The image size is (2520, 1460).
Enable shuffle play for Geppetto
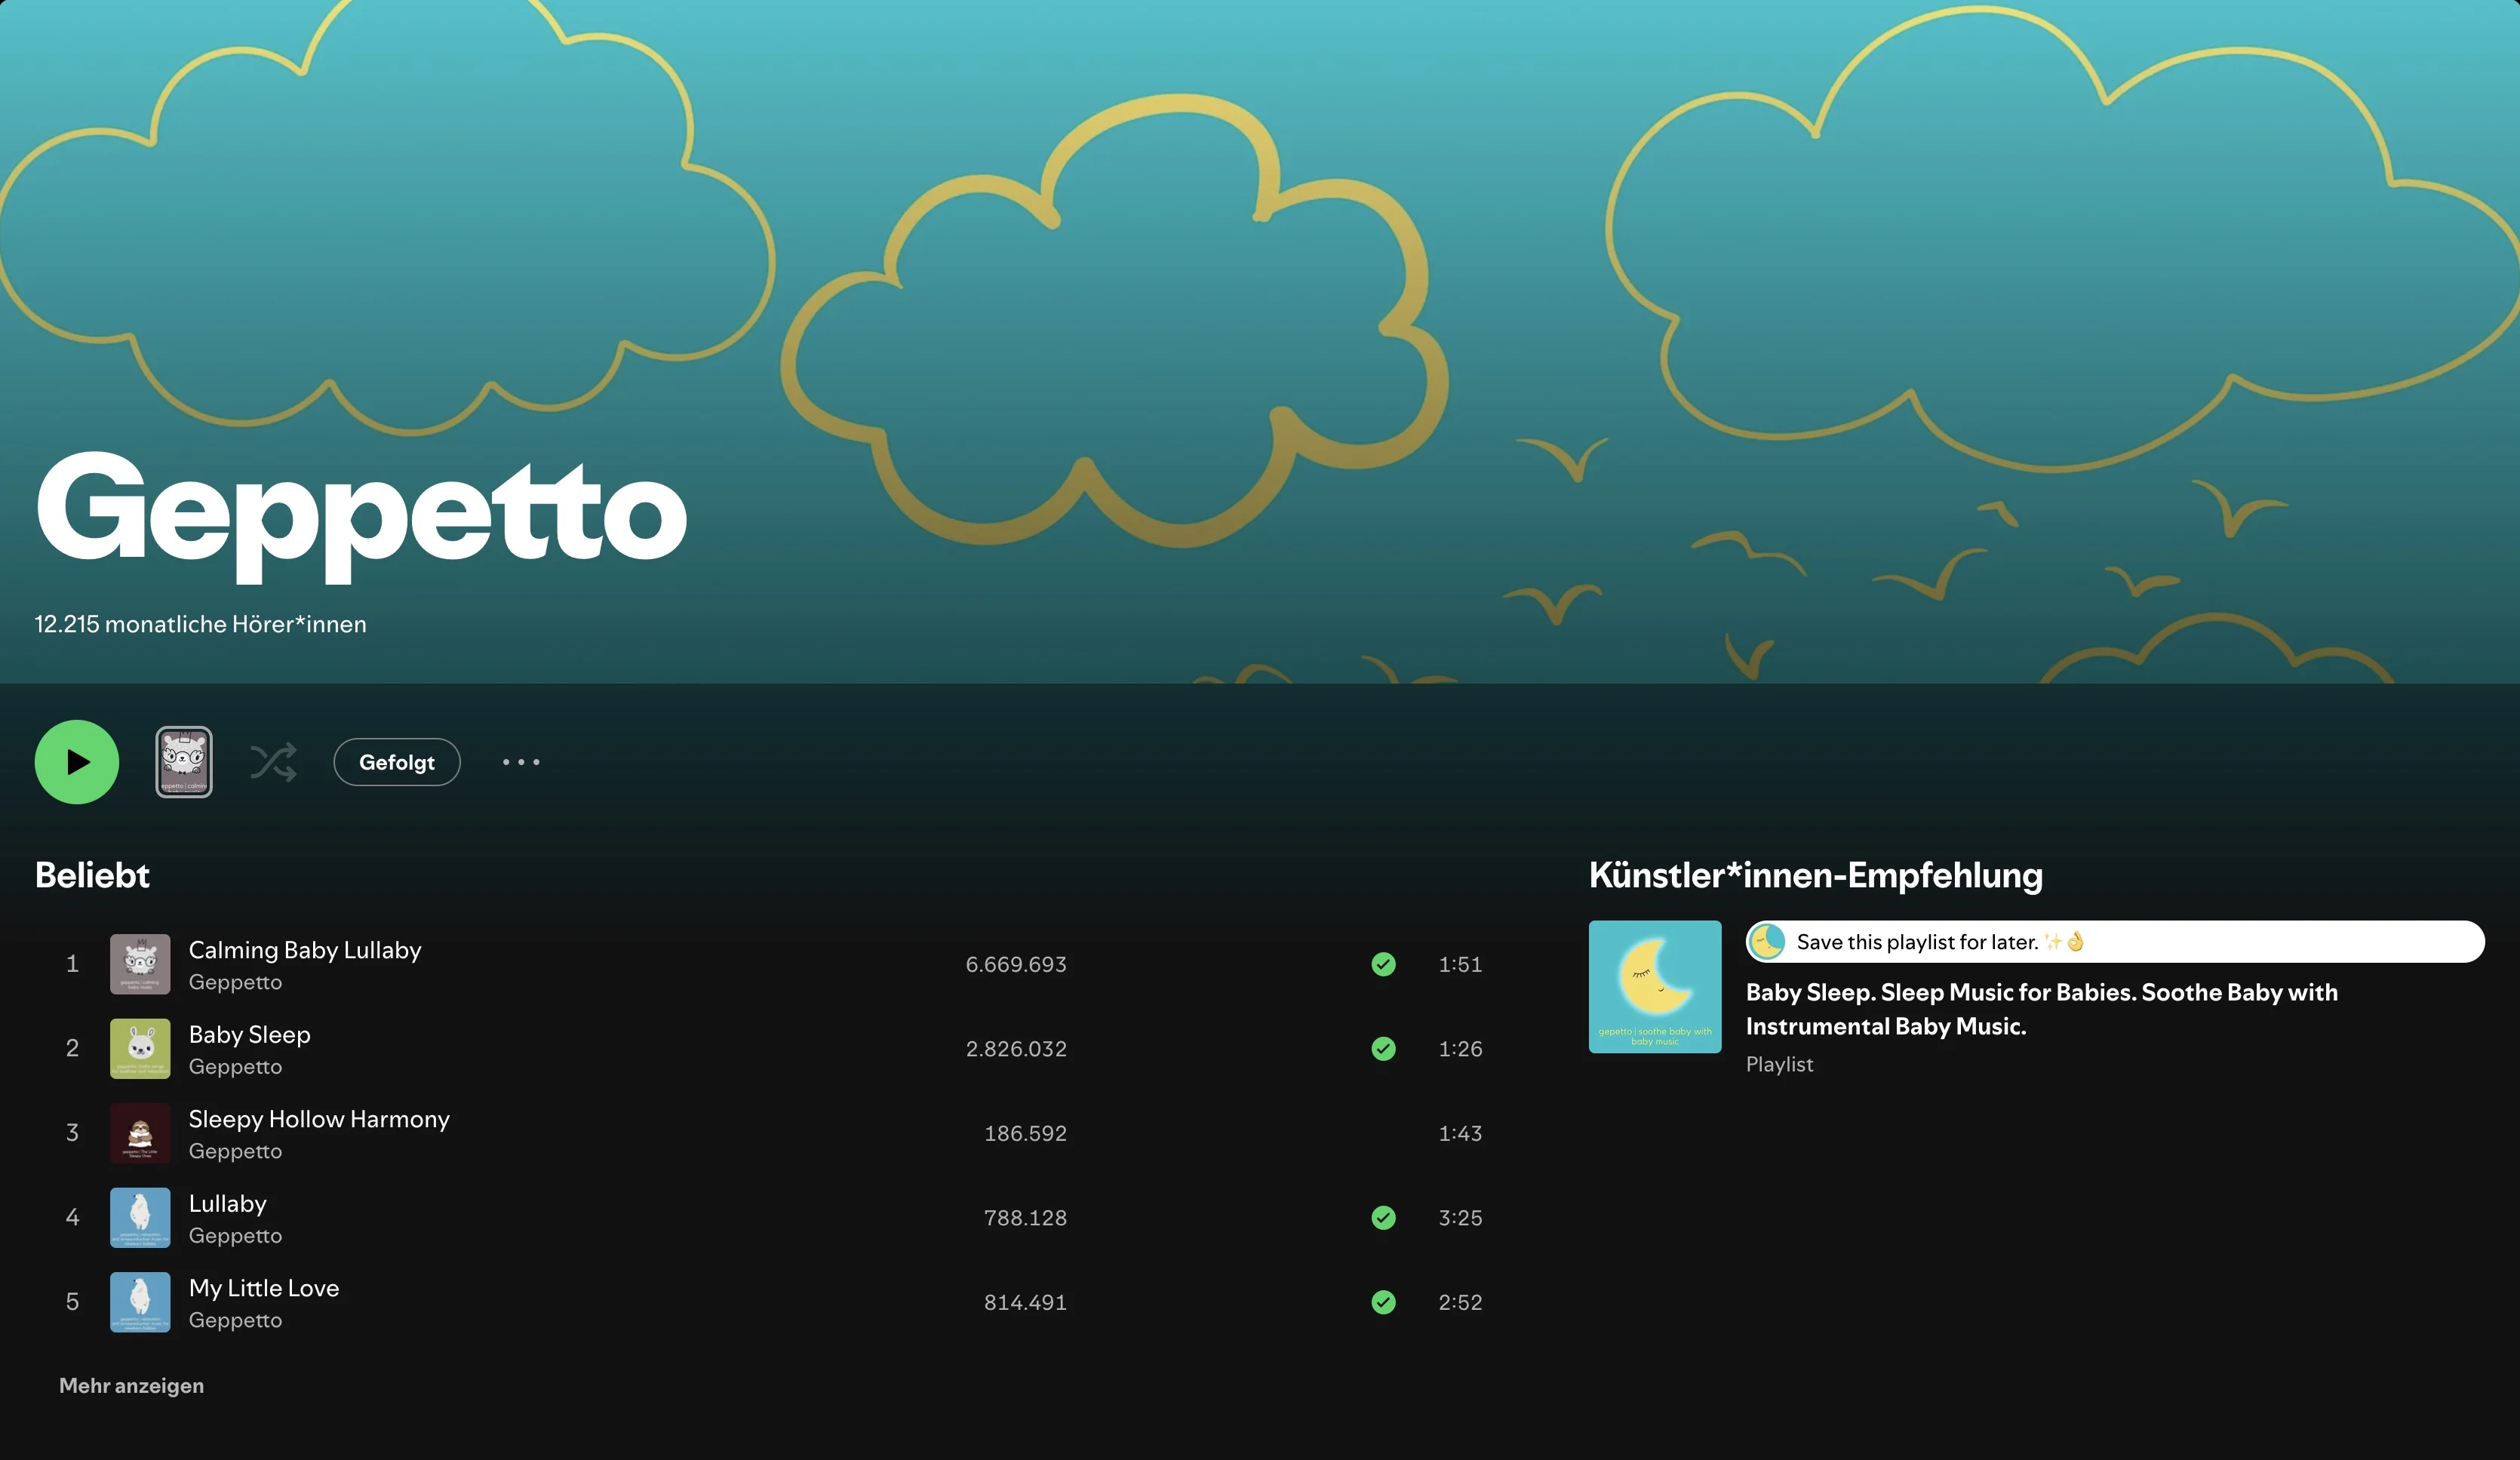click(x=273, y=762)
